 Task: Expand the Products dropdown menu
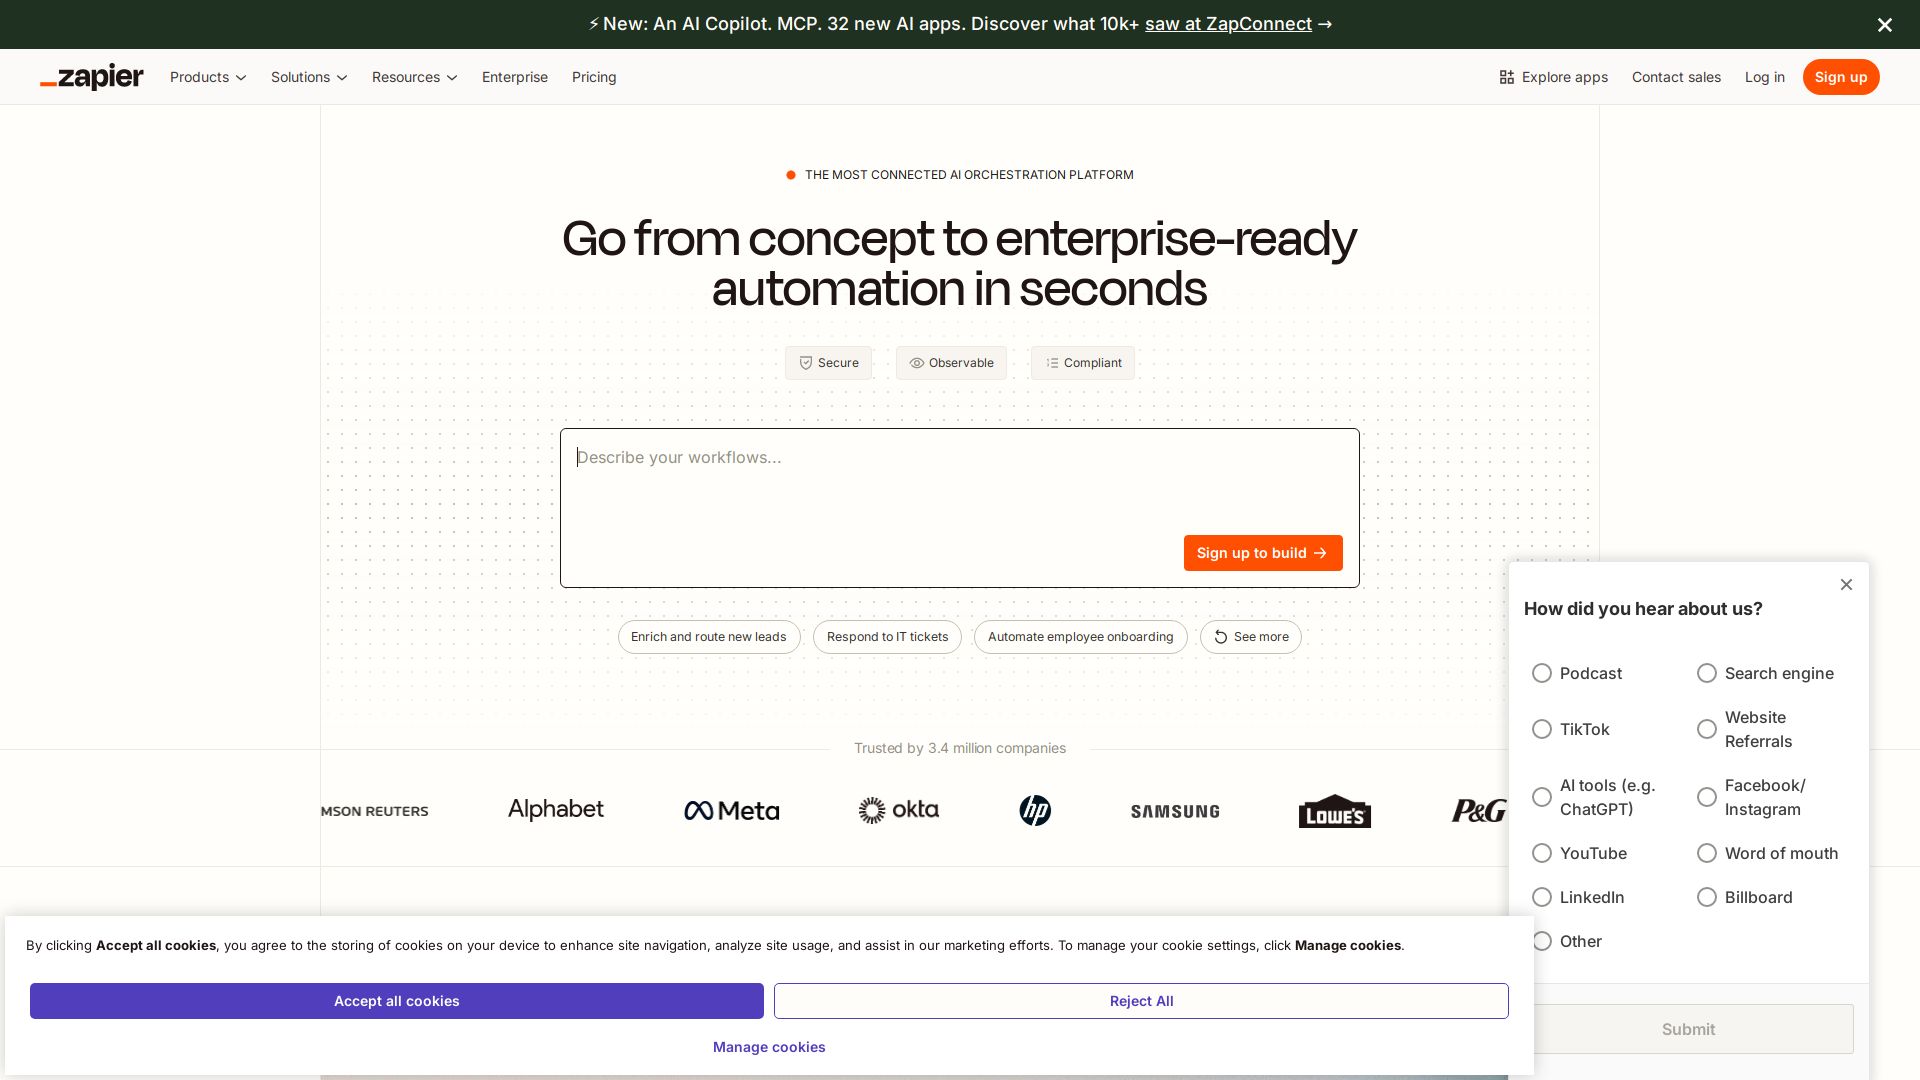pos(208,77)
